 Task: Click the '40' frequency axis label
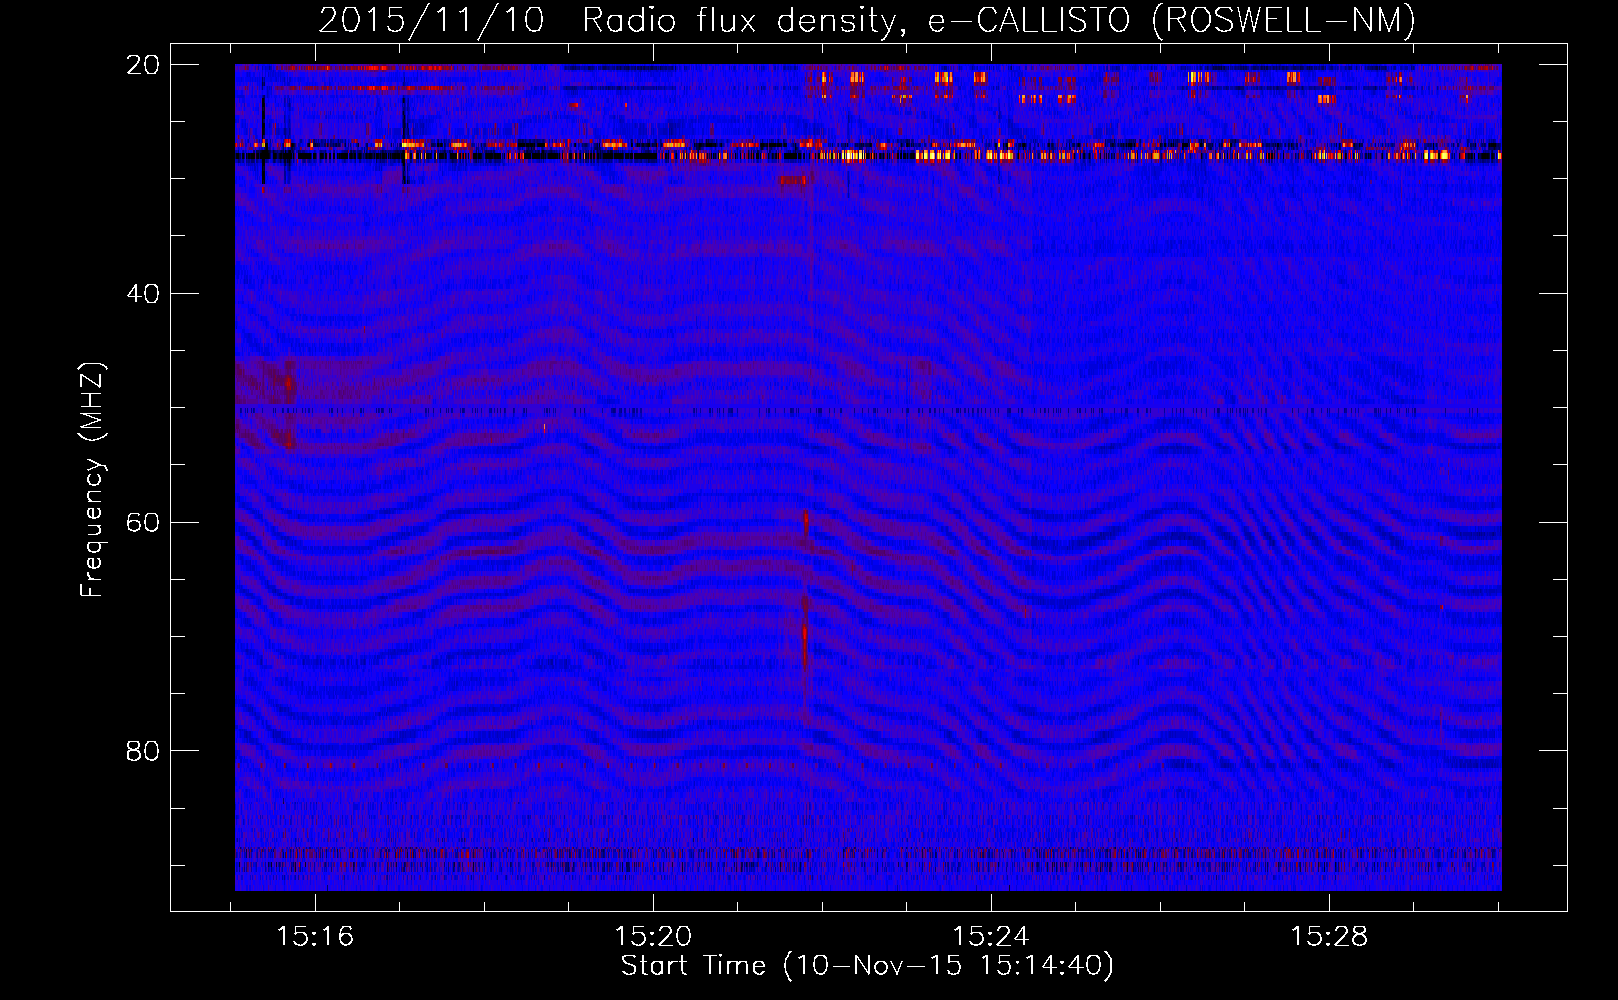point(142,294)
